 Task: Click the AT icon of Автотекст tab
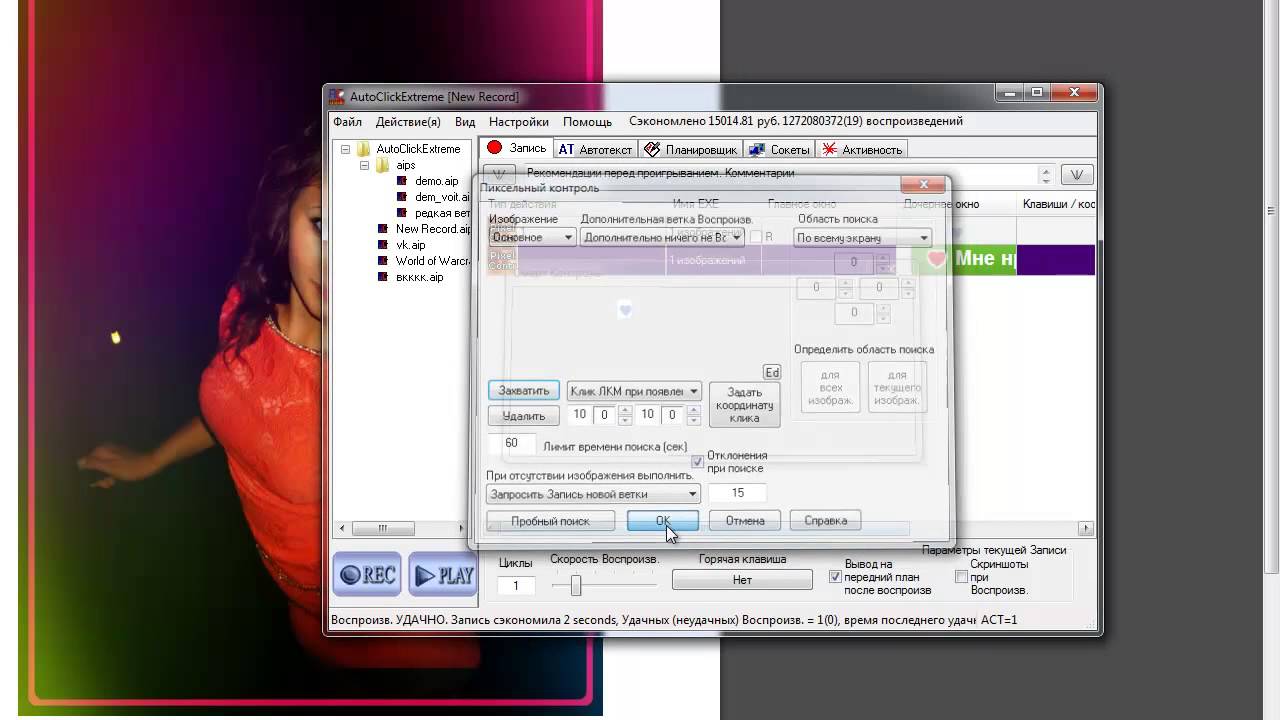pyautogui.click(x=566, y=150)
